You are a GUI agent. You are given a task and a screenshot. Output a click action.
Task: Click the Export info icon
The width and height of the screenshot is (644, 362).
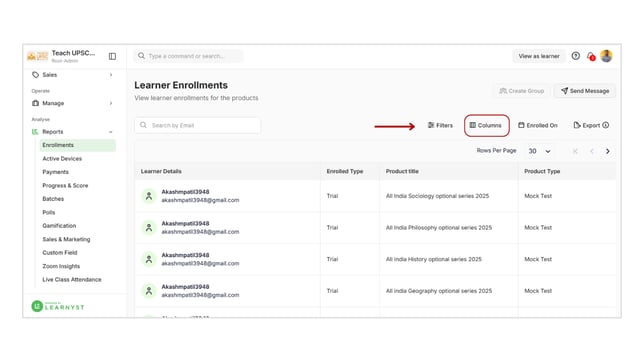tap(605, 125)
